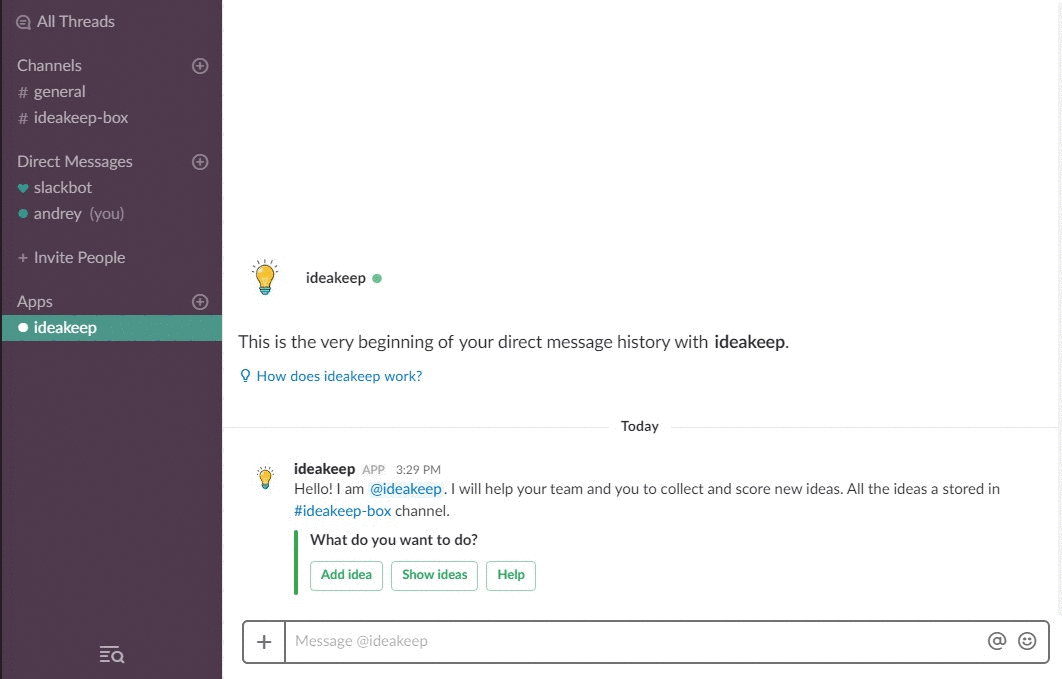The image size is (1062, 679).
Task: Click the APP badge next to ideakeep
Action: pyautogui.click(x=373, y=470)
